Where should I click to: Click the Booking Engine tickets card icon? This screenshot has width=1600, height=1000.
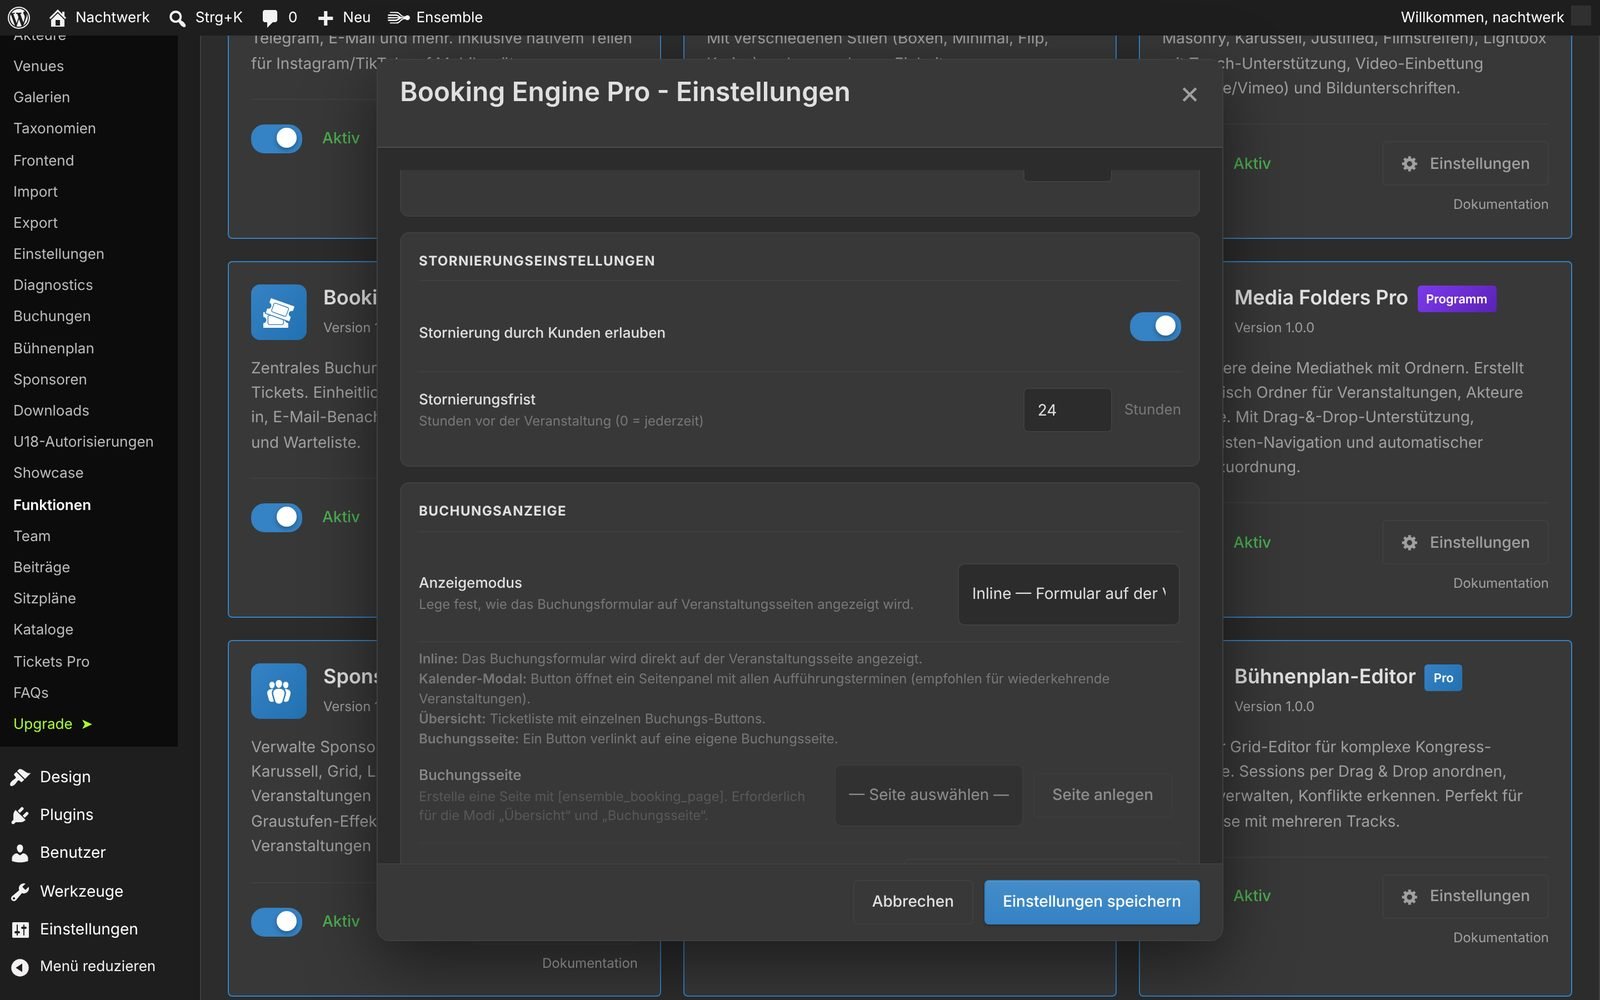(279, 312)
